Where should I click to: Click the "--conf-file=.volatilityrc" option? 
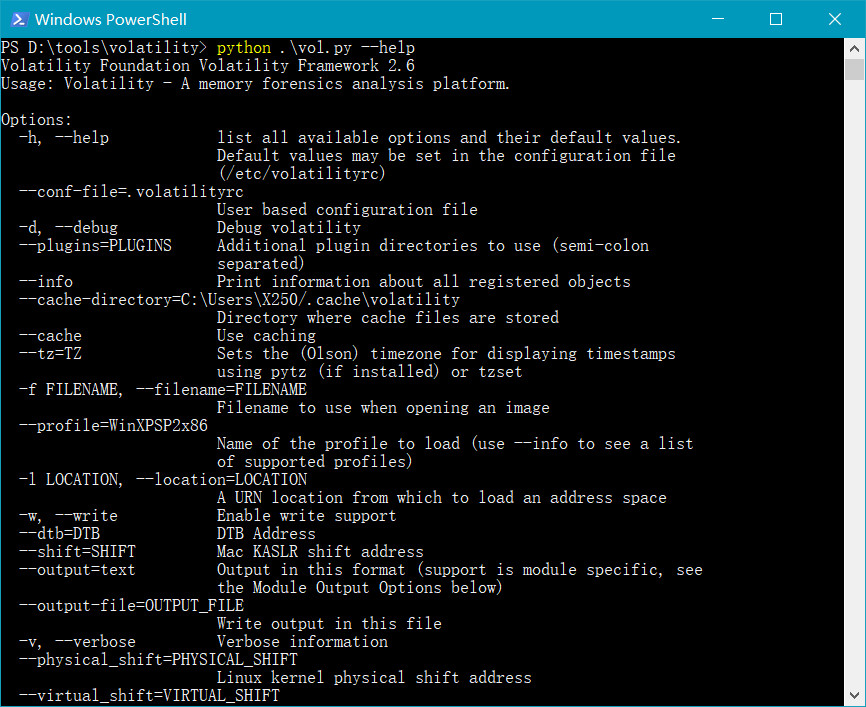[131, 192]
